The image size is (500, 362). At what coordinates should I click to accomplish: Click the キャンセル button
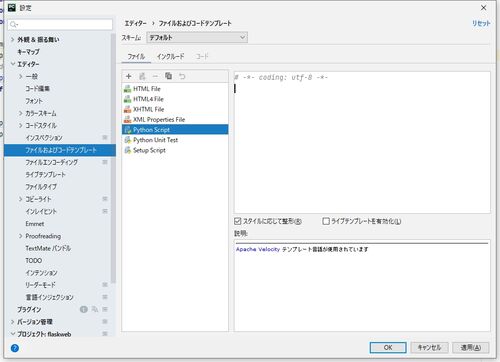[x=429, y=347]
